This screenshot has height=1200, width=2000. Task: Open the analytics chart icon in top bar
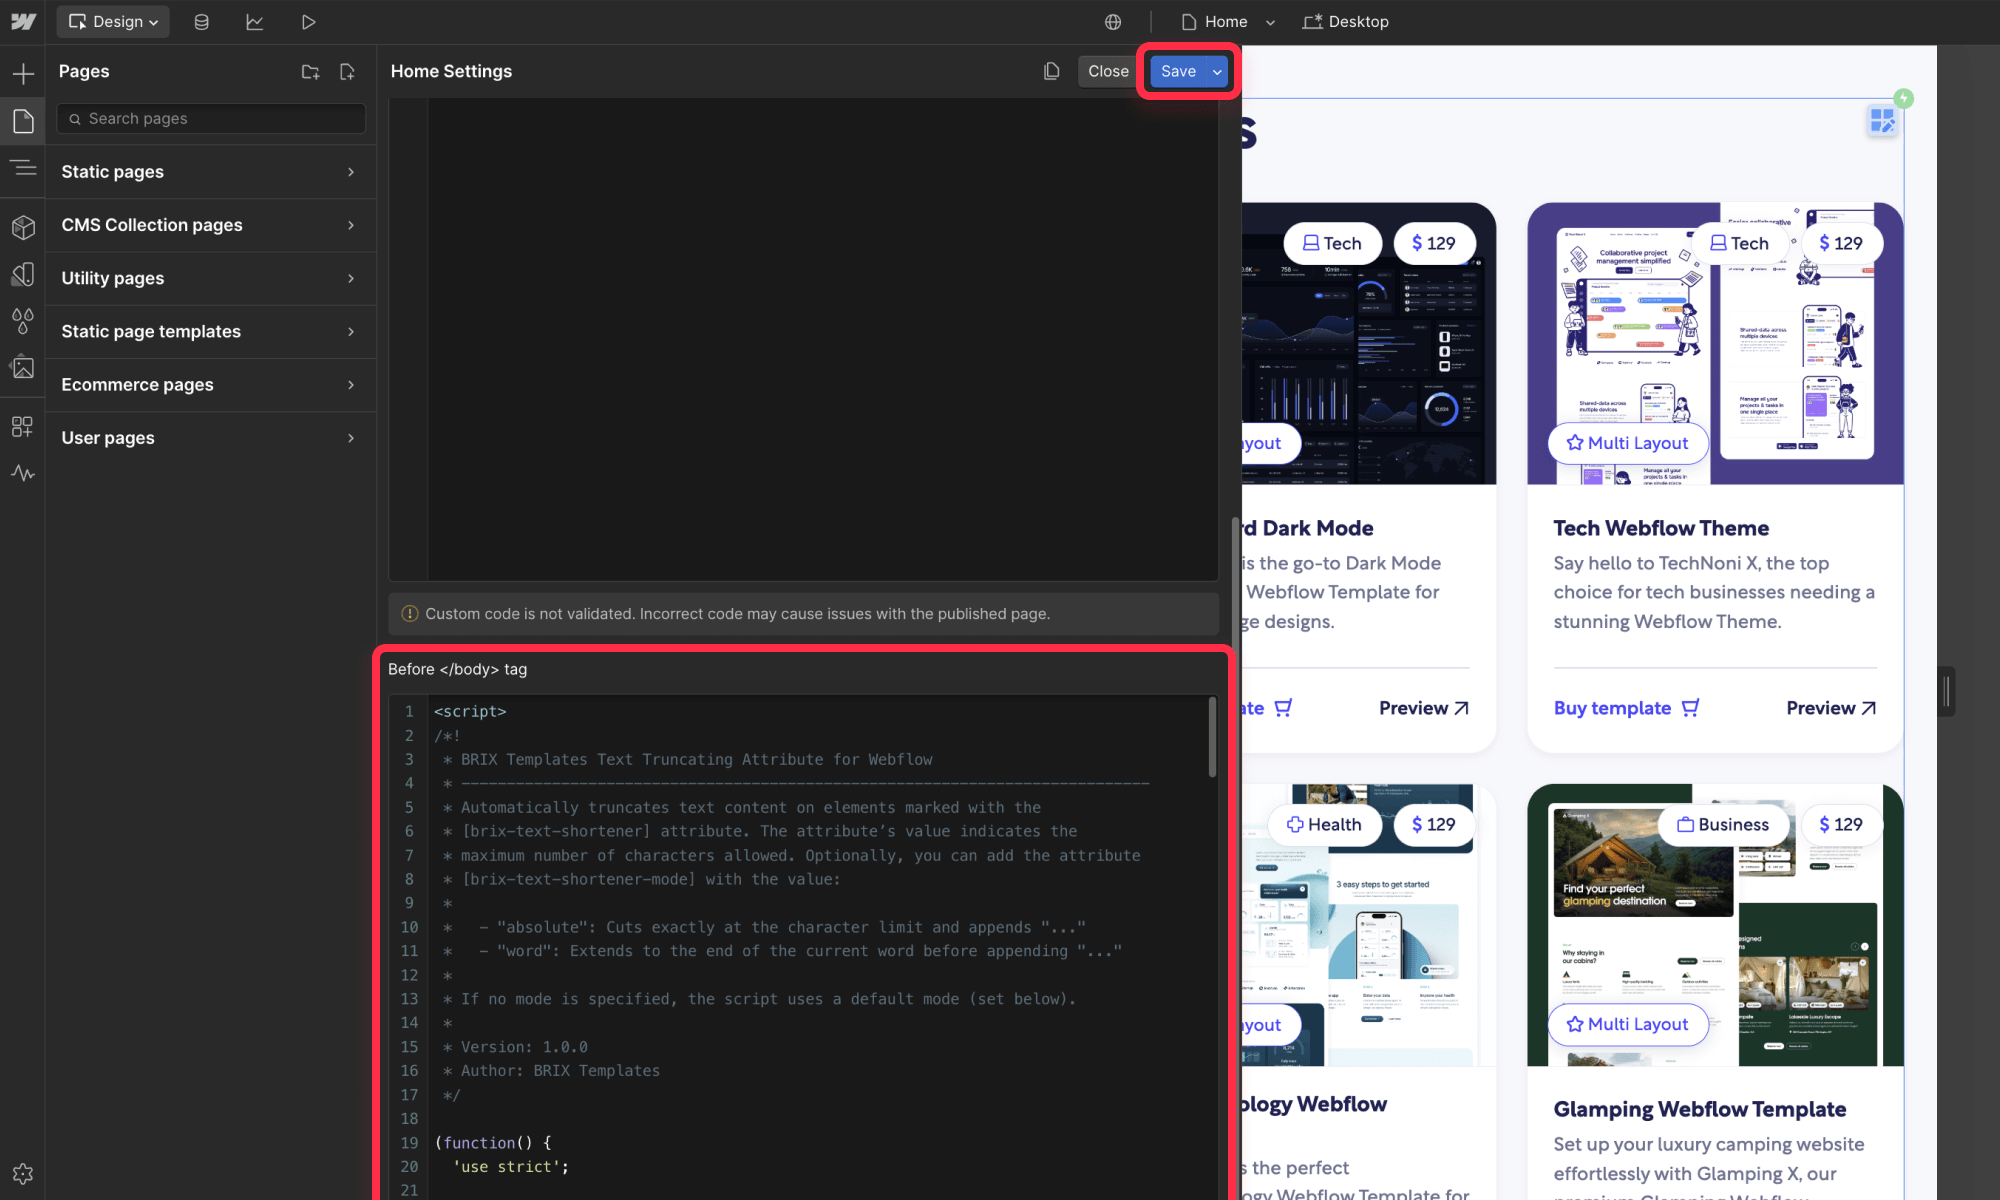pos(254,21)
